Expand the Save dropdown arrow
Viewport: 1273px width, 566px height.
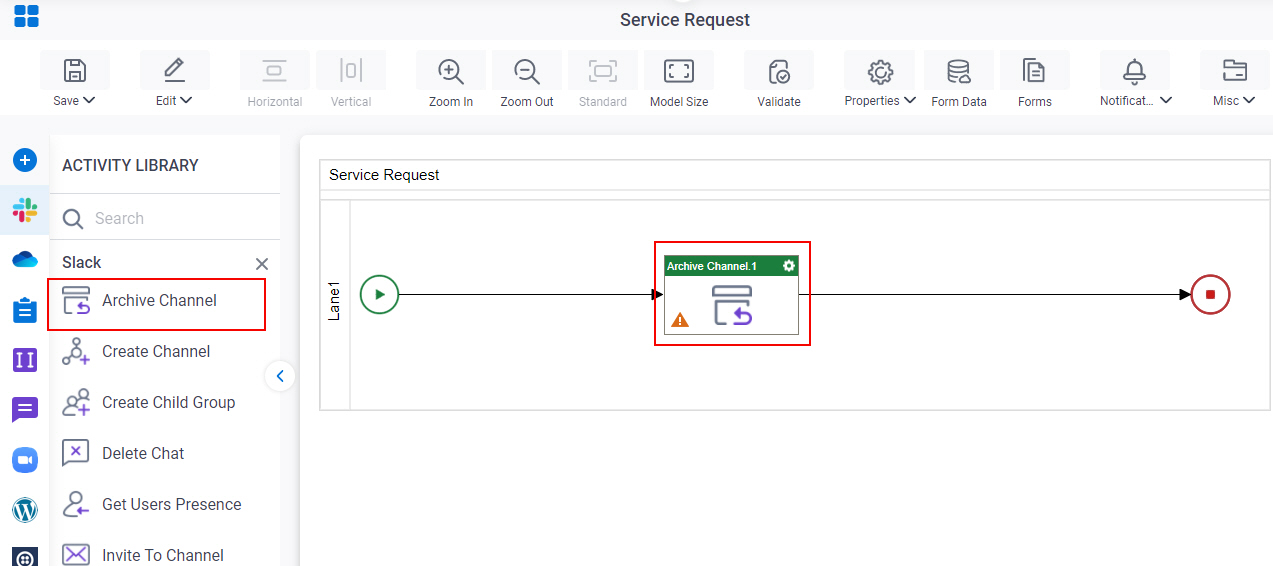point(89,100)
